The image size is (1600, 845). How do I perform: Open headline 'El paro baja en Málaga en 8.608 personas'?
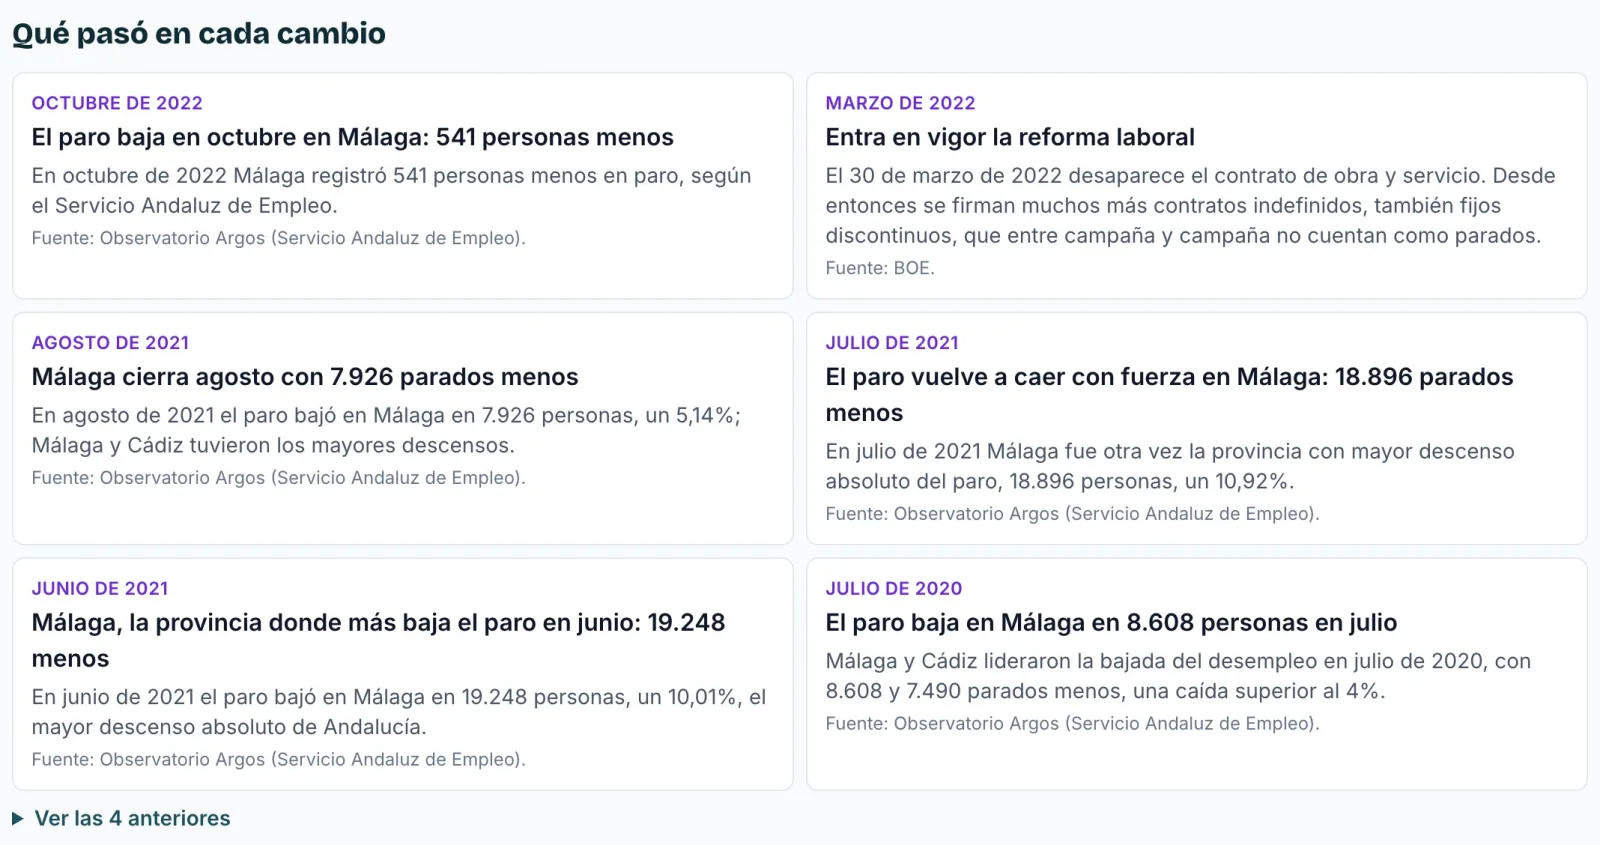coord(1111,623)
